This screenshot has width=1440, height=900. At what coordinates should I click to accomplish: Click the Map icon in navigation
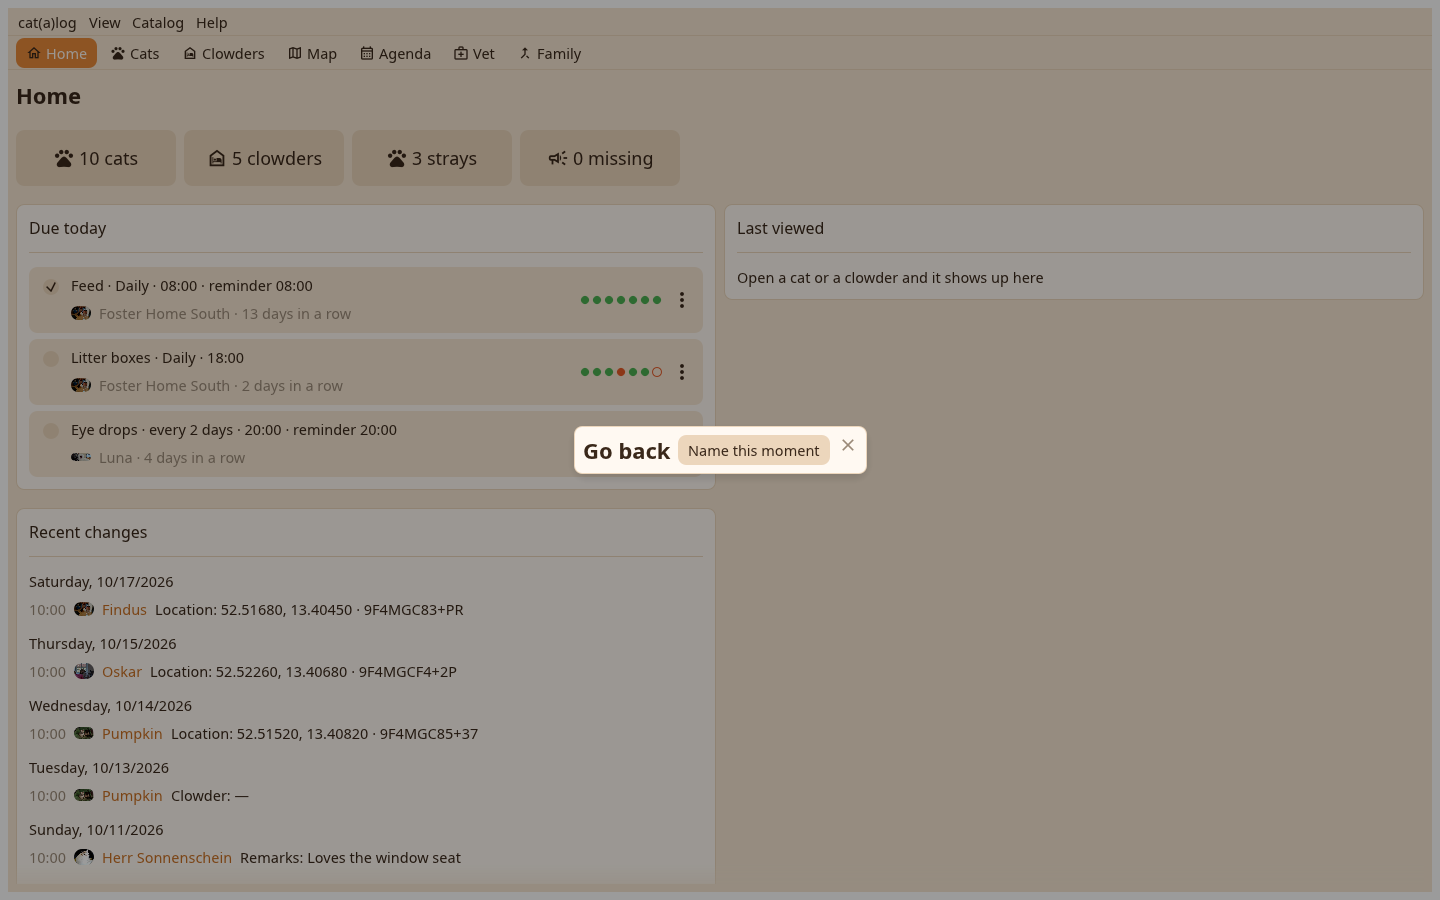pyautogui.click(x=295, y=54)
